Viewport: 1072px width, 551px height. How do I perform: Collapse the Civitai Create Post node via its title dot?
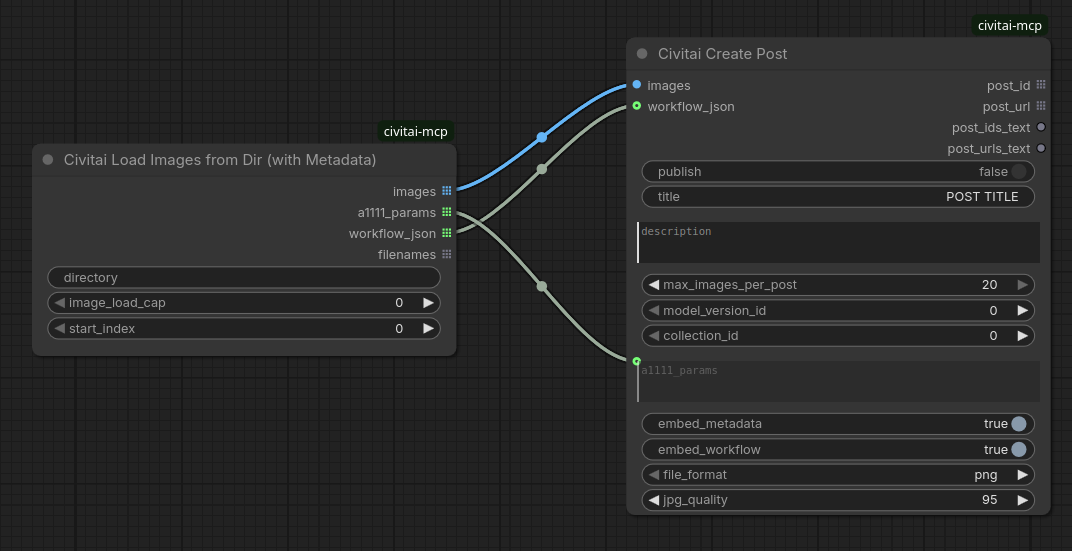tap(642, 53)
